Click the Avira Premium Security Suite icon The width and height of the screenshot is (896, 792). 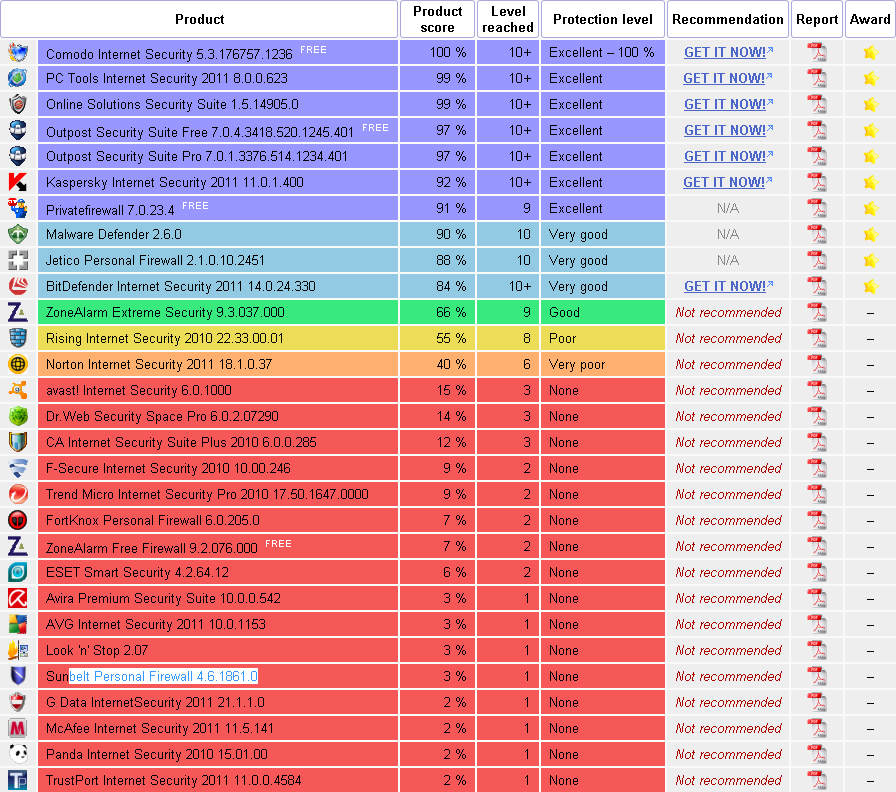pos(18,598)
